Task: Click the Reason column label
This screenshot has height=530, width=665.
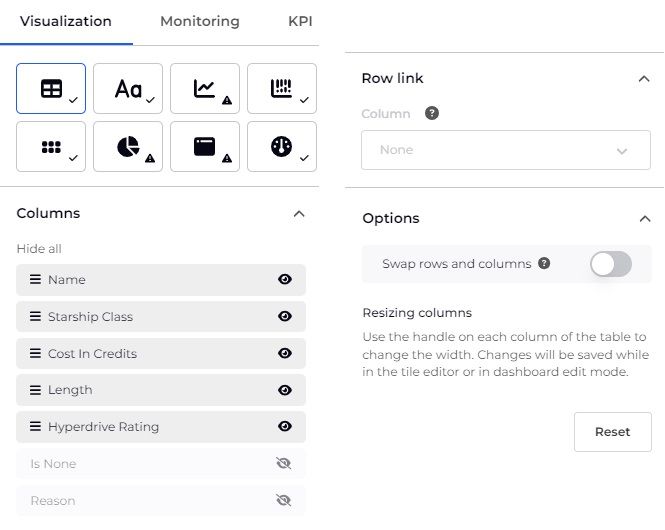Action: 53,501
